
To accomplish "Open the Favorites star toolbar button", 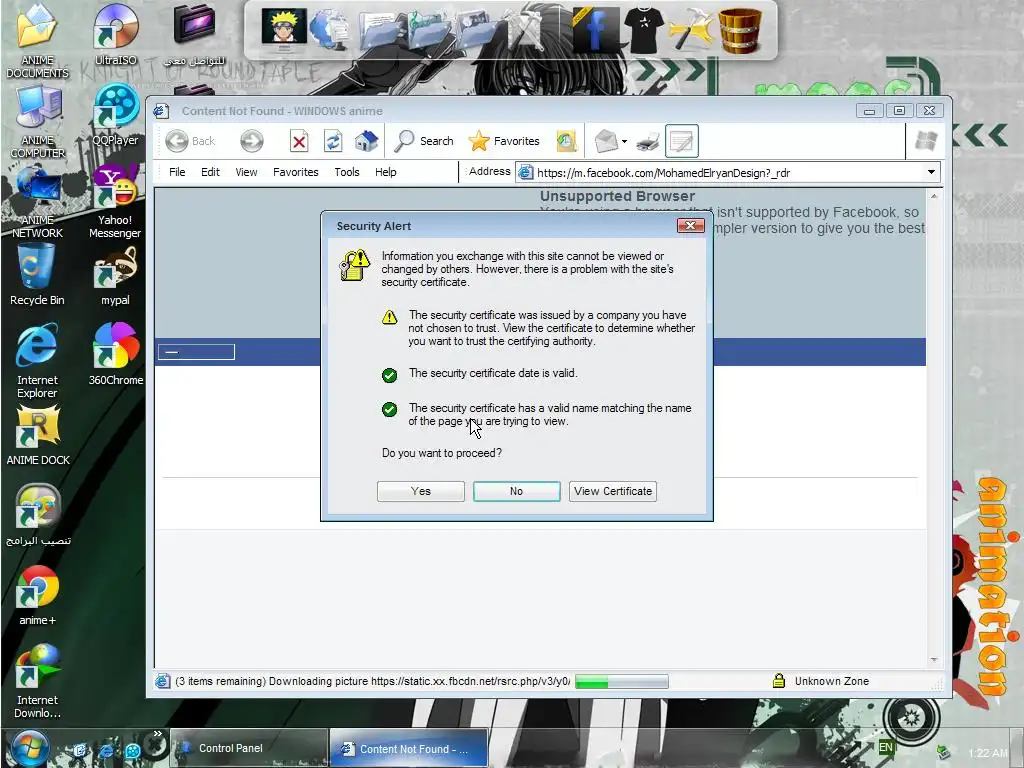I will pyautogui.click(x=504, y=141).
